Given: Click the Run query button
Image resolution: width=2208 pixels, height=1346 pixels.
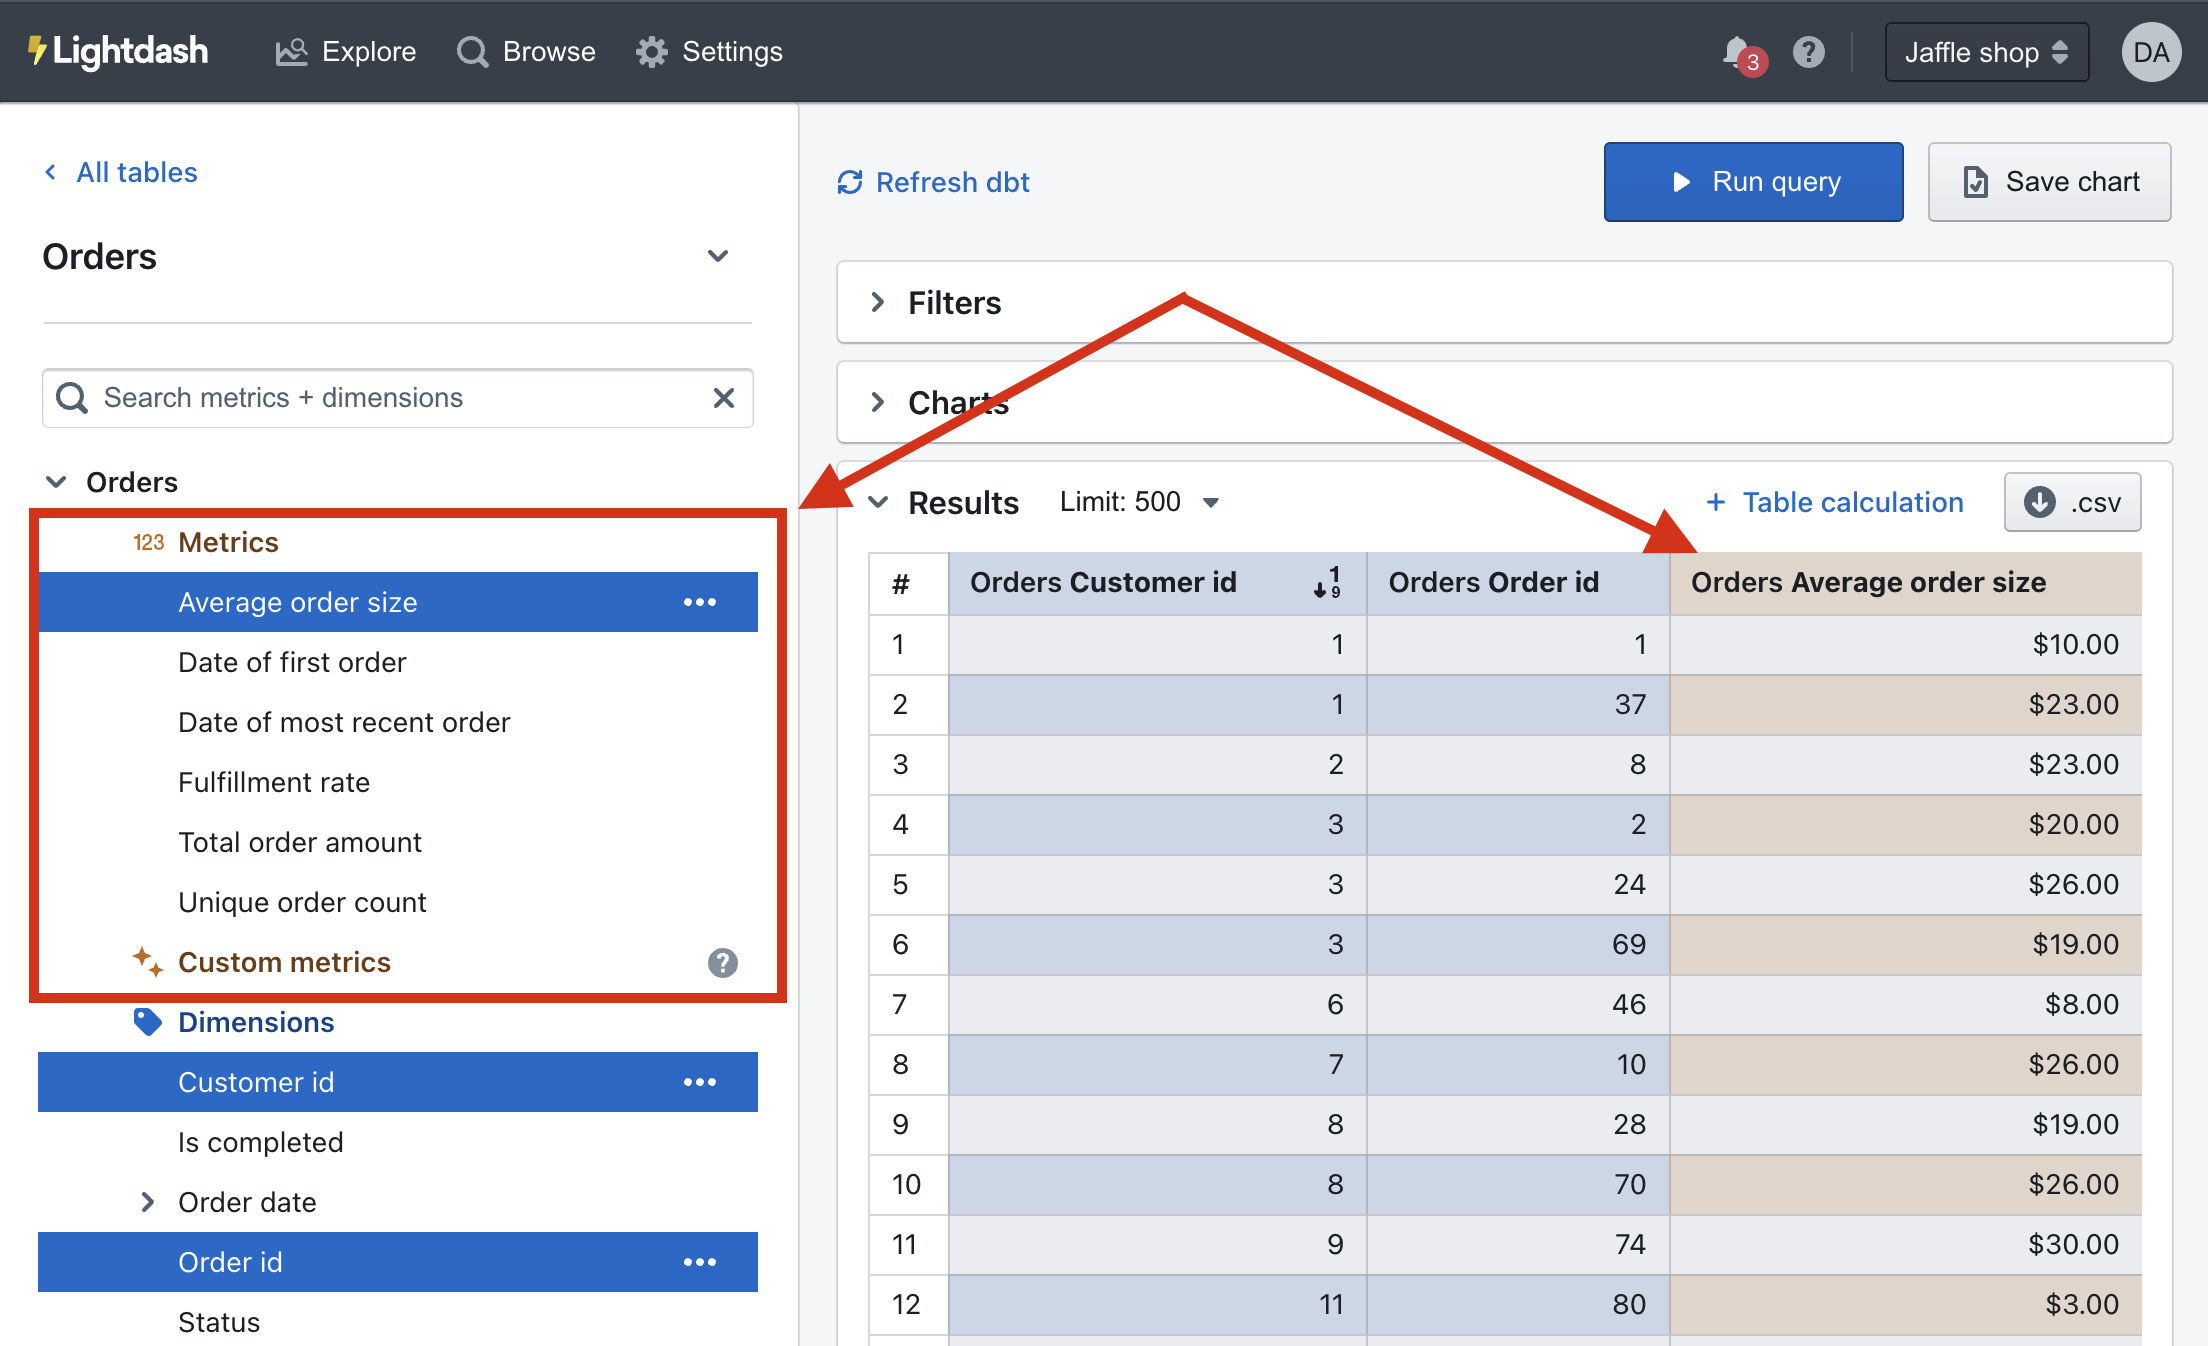Looking at the screenshot, I should tap(1753, 182).
